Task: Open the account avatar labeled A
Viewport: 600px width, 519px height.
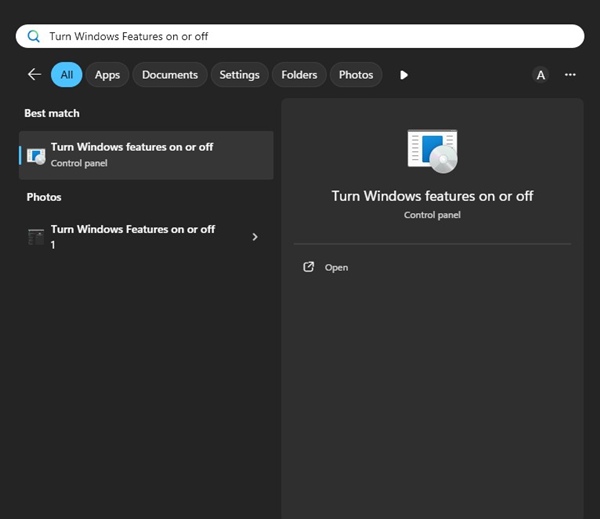Action: point(541,75)
